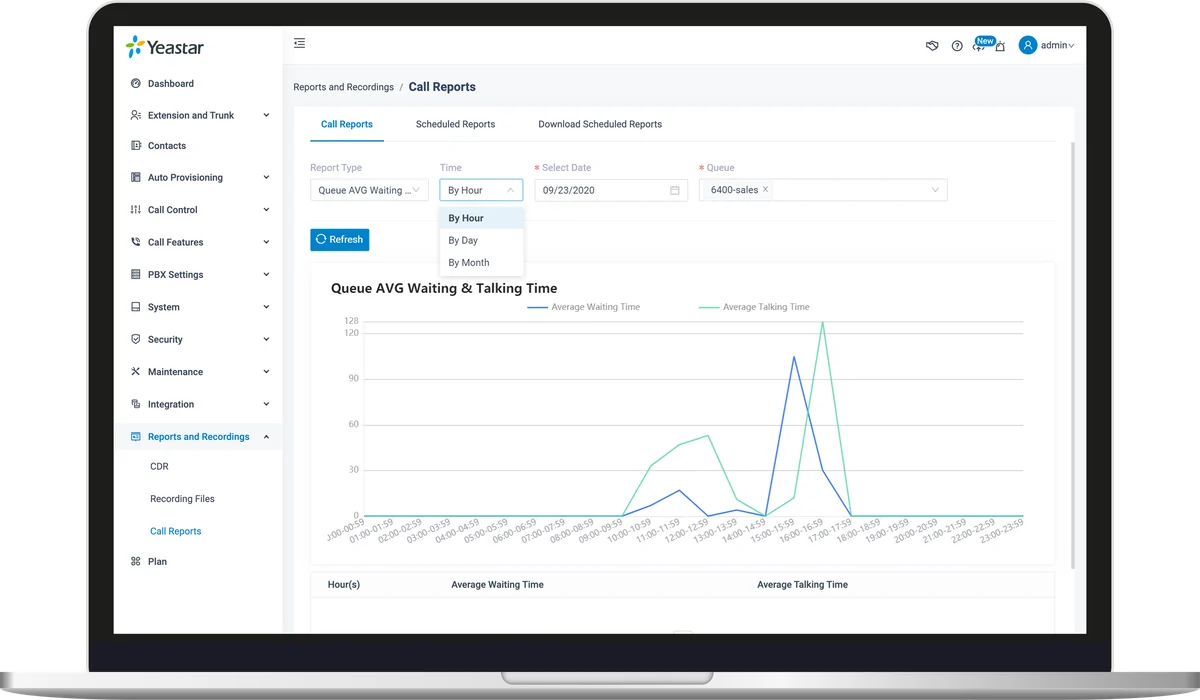Click the Integration icon in the sidebar

click(136, 404)
